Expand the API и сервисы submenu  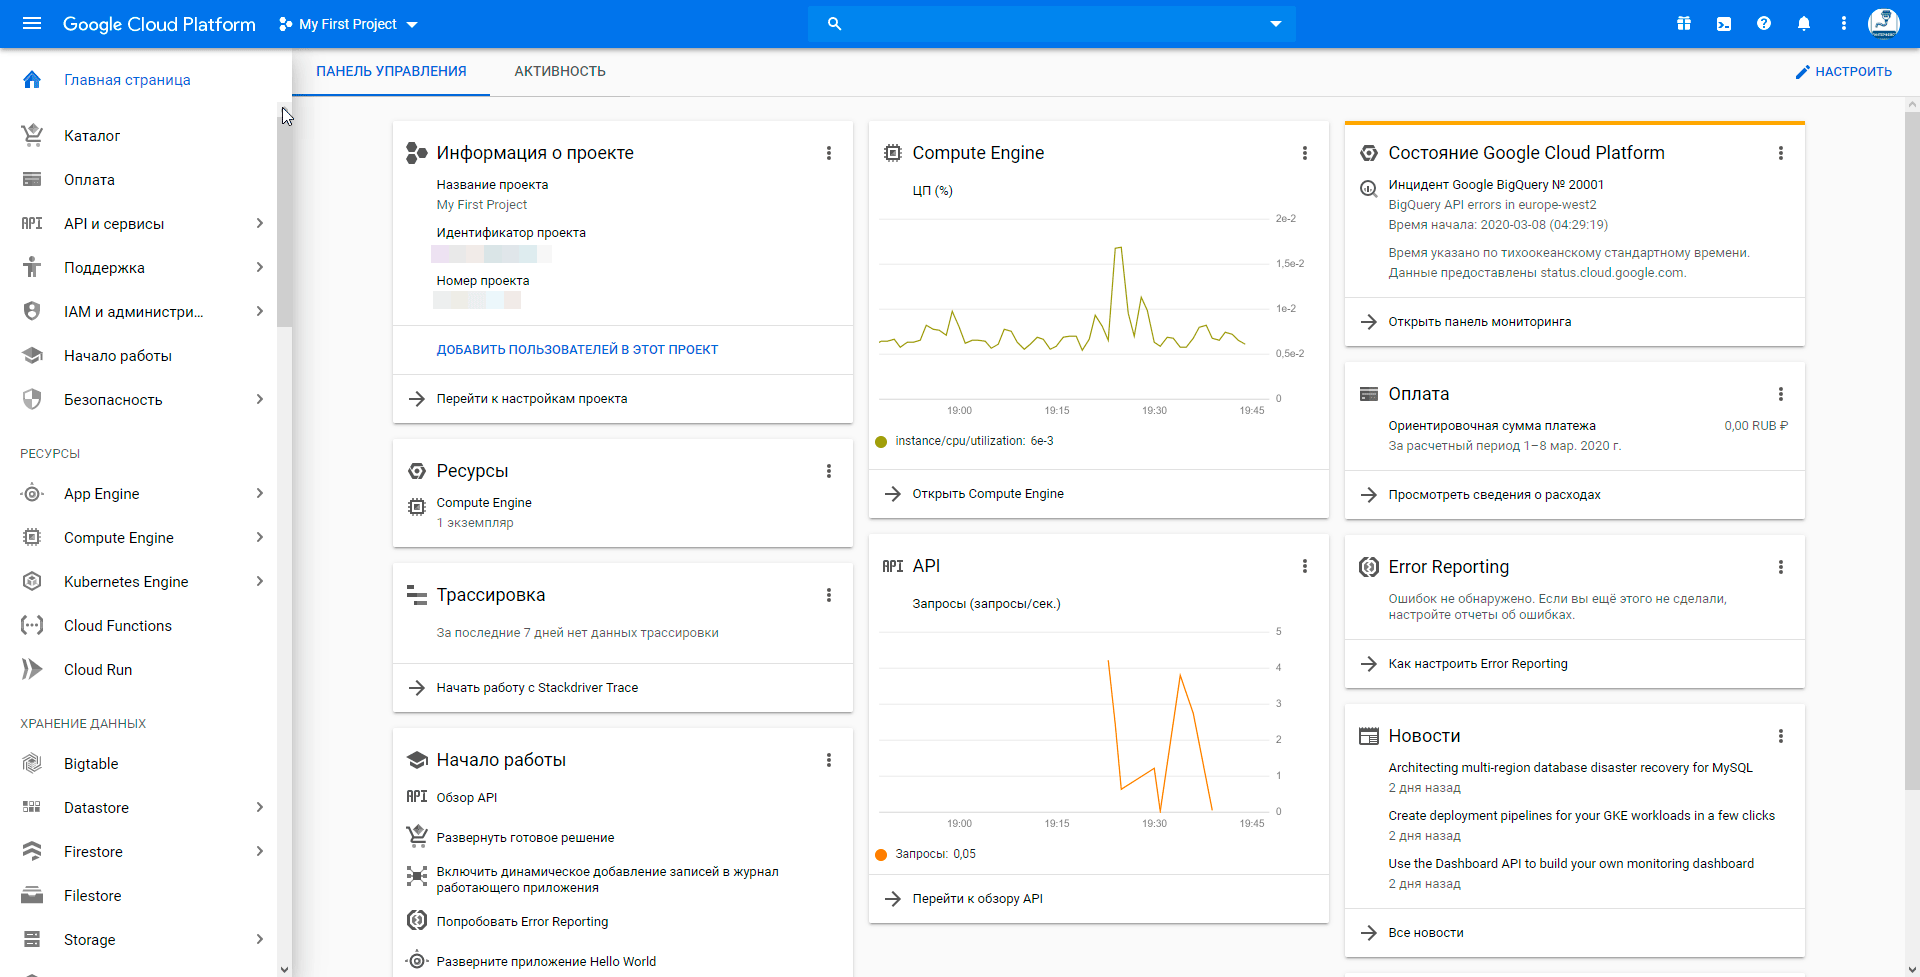point(259,224)
